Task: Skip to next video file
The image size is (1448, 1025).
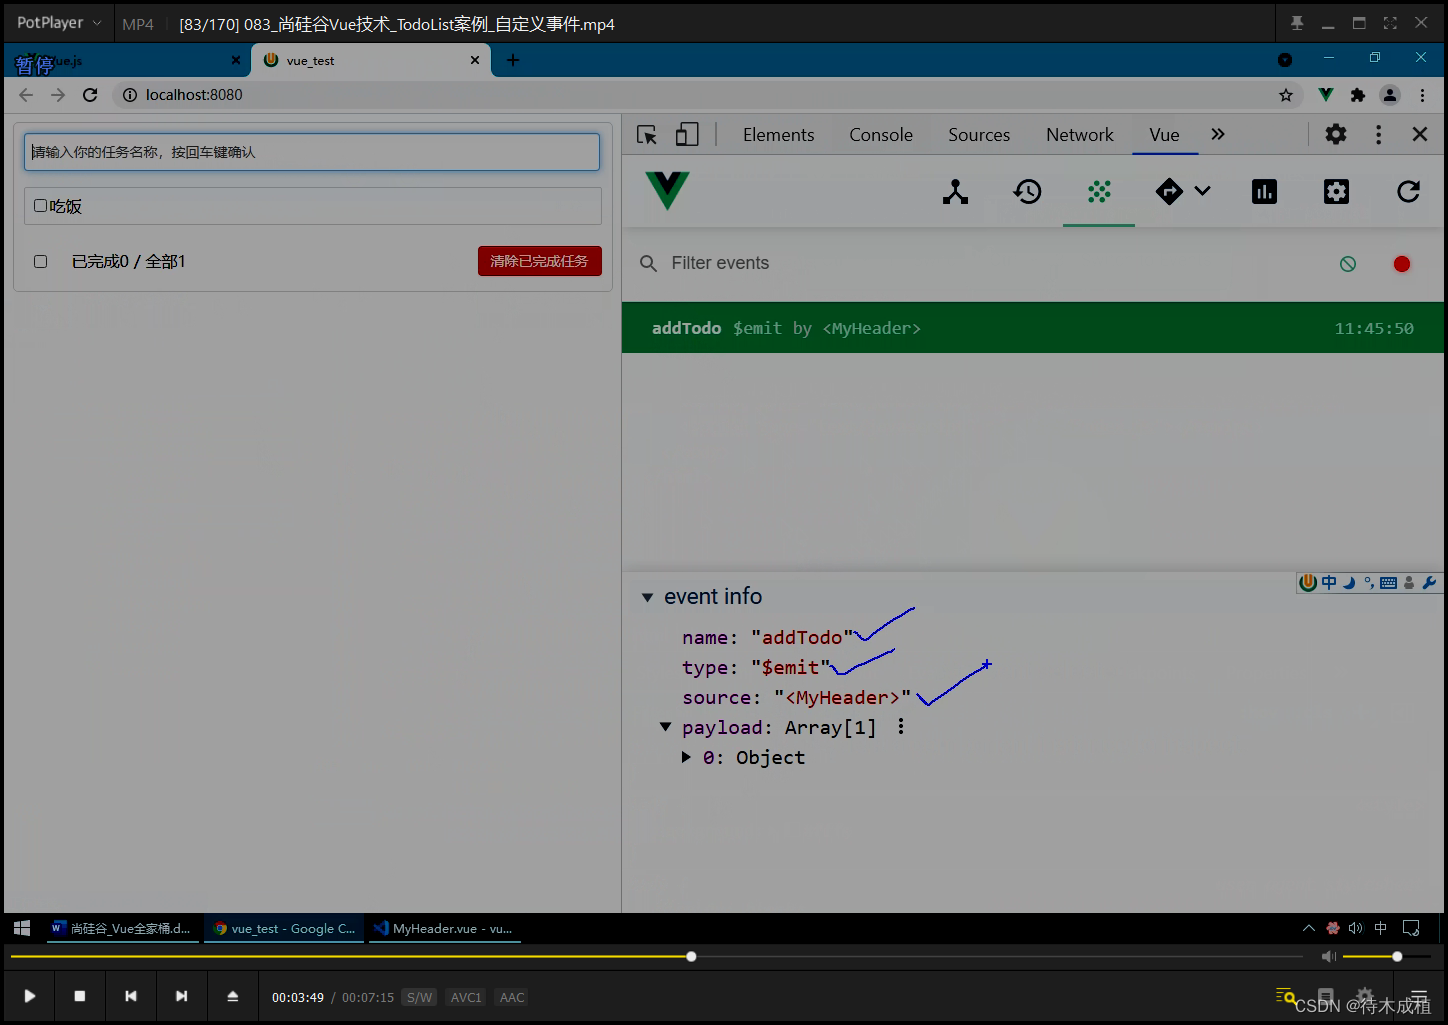Action: [181, 996]
